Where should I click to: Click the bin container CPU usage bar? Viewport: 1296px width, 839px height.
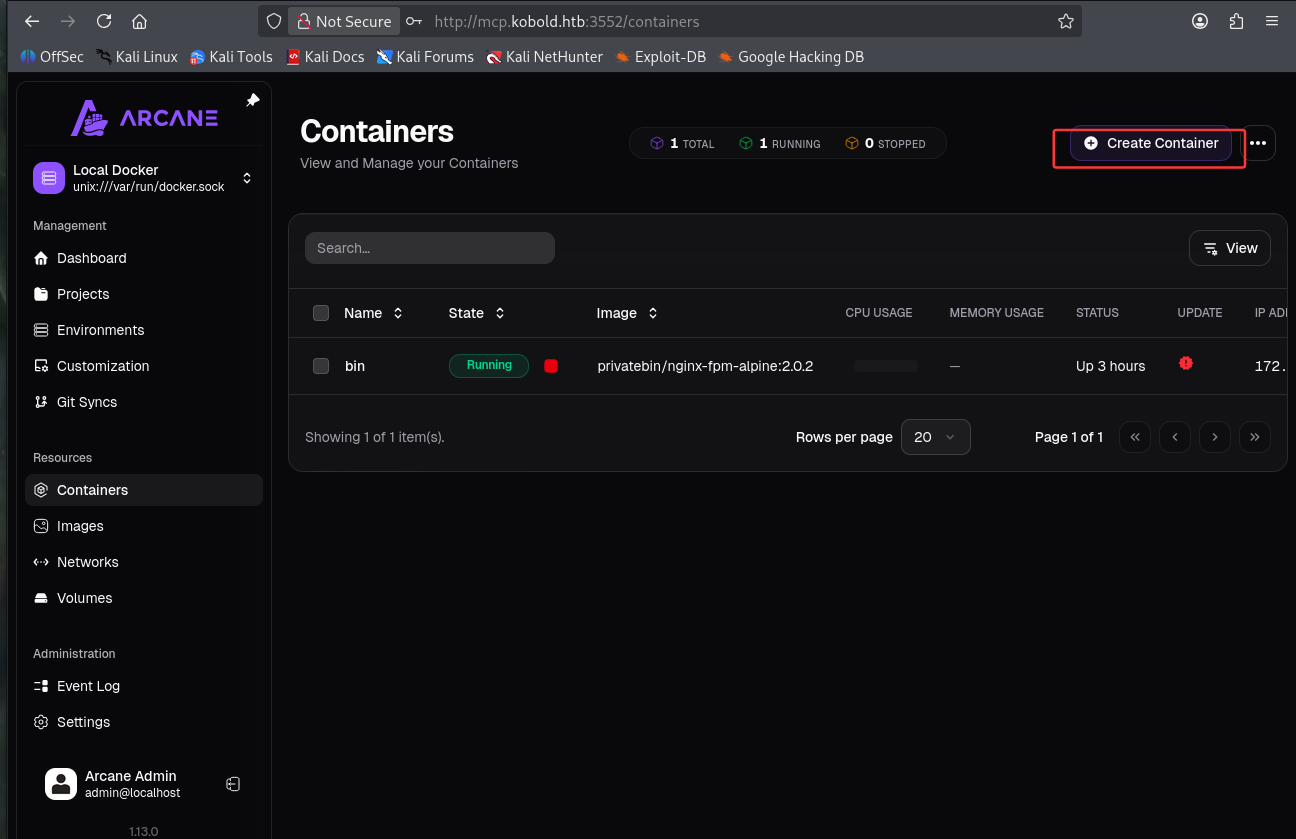[x=885, y=366]
